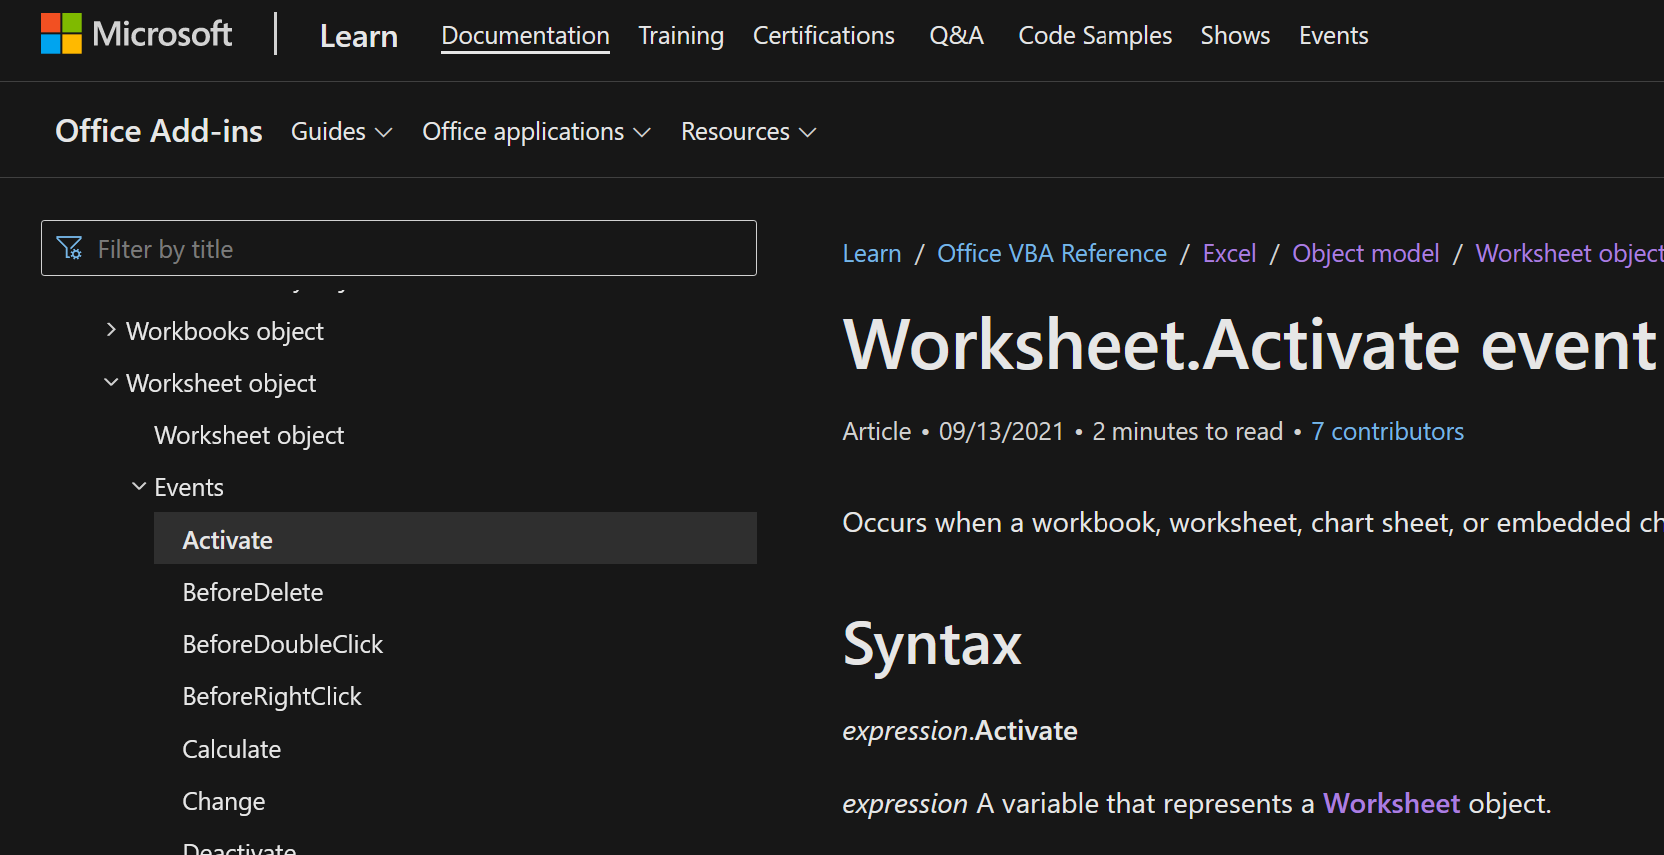Select the Activate event entry

click(455, 539)
